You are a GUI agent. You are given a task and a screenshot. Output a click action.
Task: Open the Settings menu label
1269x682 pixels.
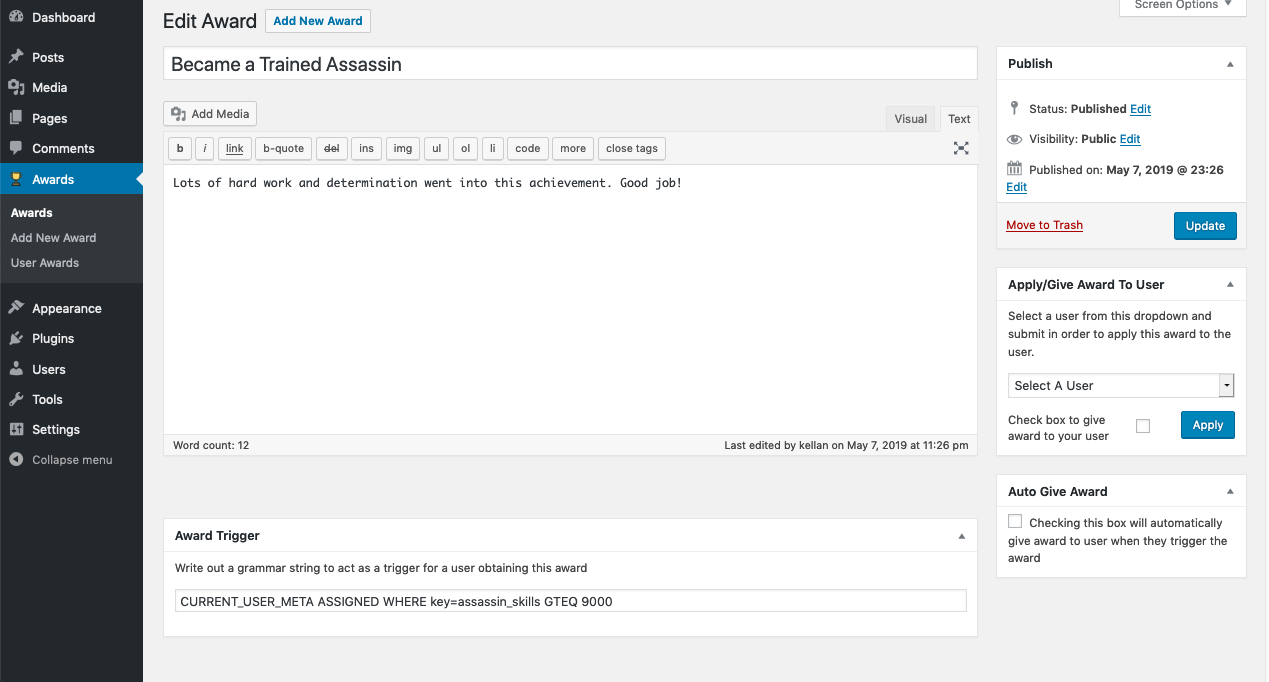tap(56, 429)
